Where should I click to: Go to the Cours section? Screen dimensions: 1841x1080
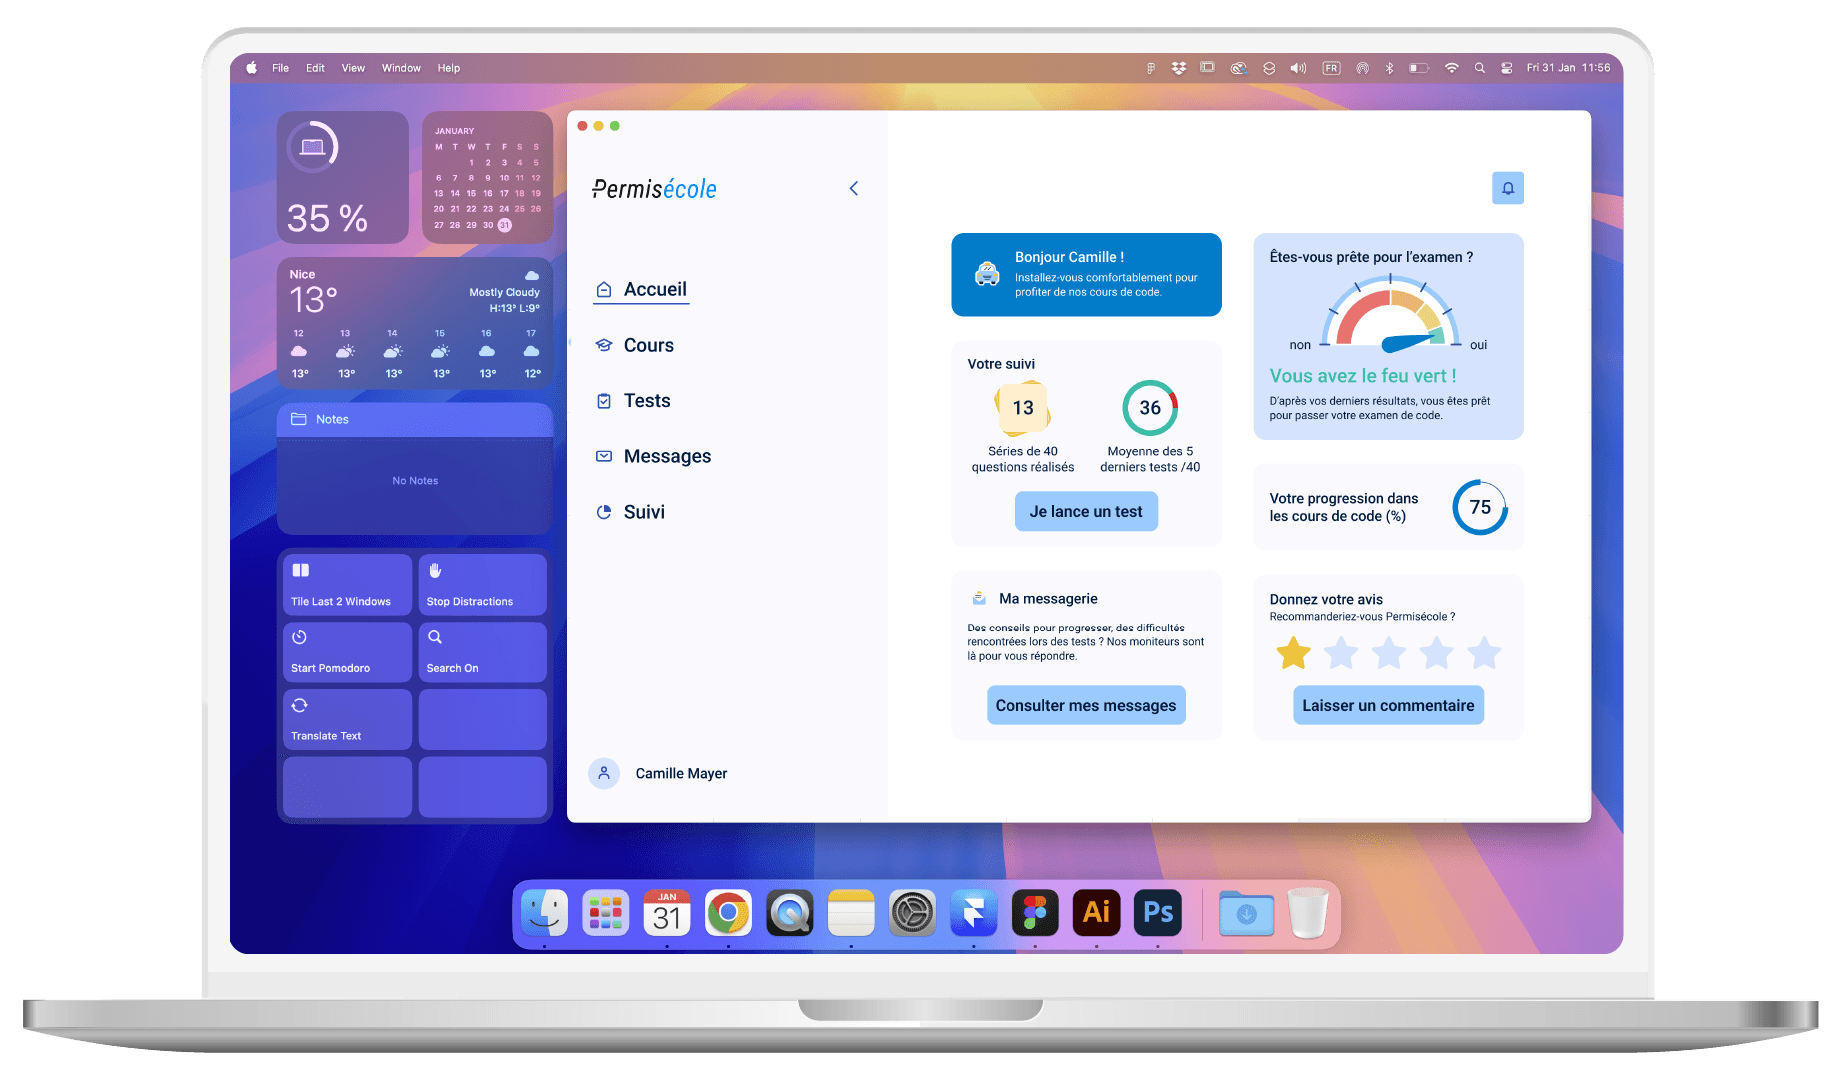(x=635, y=345)
